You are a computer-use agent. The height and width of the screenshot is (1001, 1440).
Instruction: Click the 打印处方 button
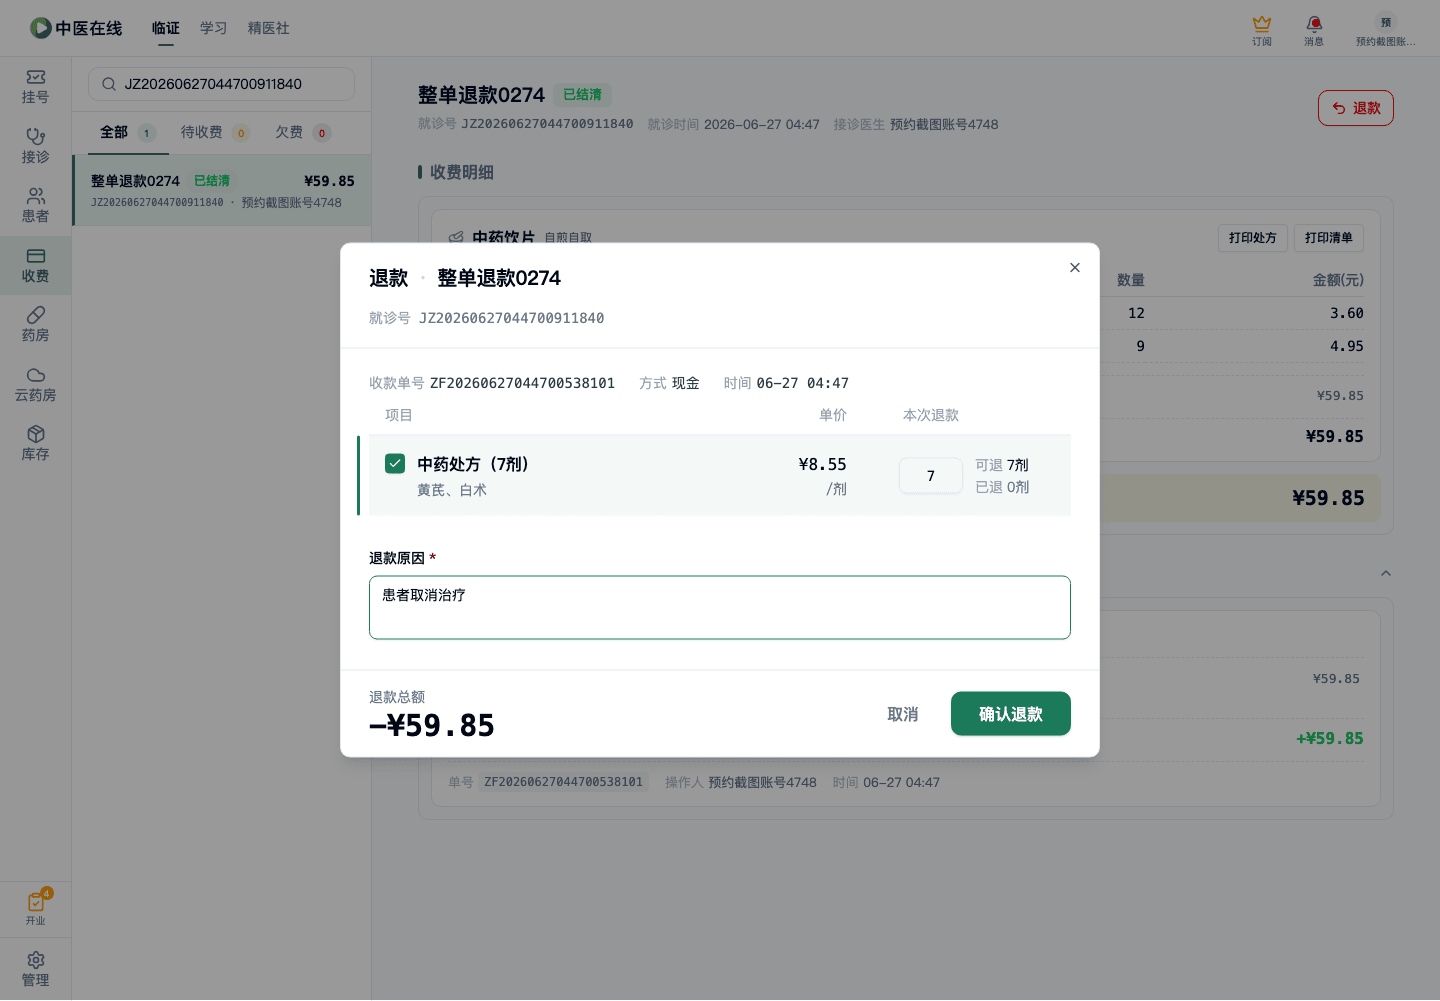pos(1252,238)
